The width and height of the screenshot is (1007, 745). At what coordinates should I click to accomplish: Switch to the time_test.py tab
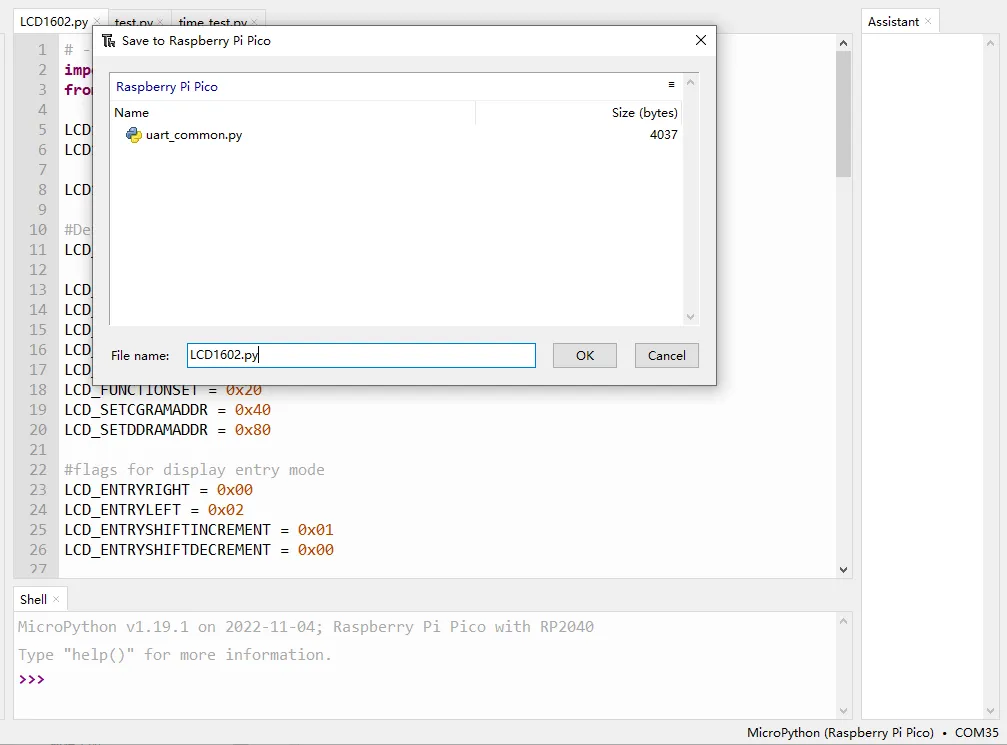click(x=213, y=22)
